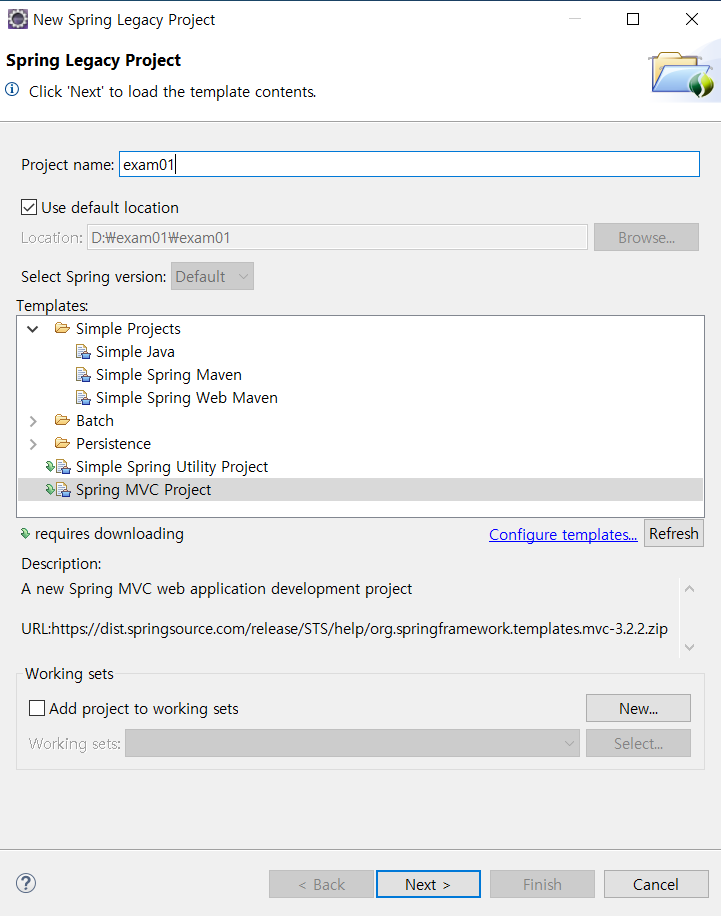Open the Working sets combo box
This screenshot has width=721, height=916.
pos(352,743)
